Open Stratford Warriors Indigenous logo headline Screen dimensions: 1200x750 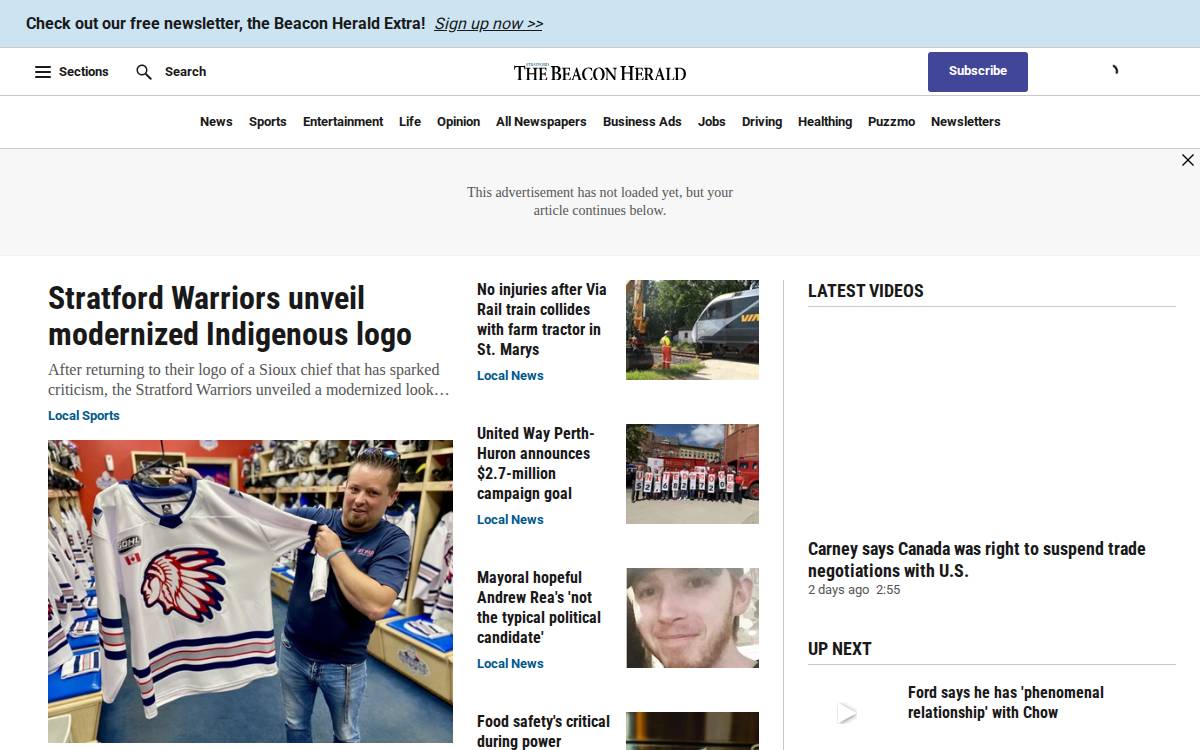[x=230, y=316]
